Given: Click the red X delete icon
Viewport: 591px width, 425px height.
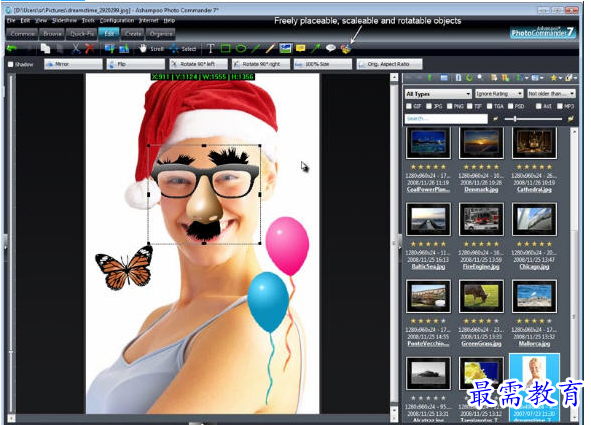Looking at the screenshot, I should coord(90,48).
